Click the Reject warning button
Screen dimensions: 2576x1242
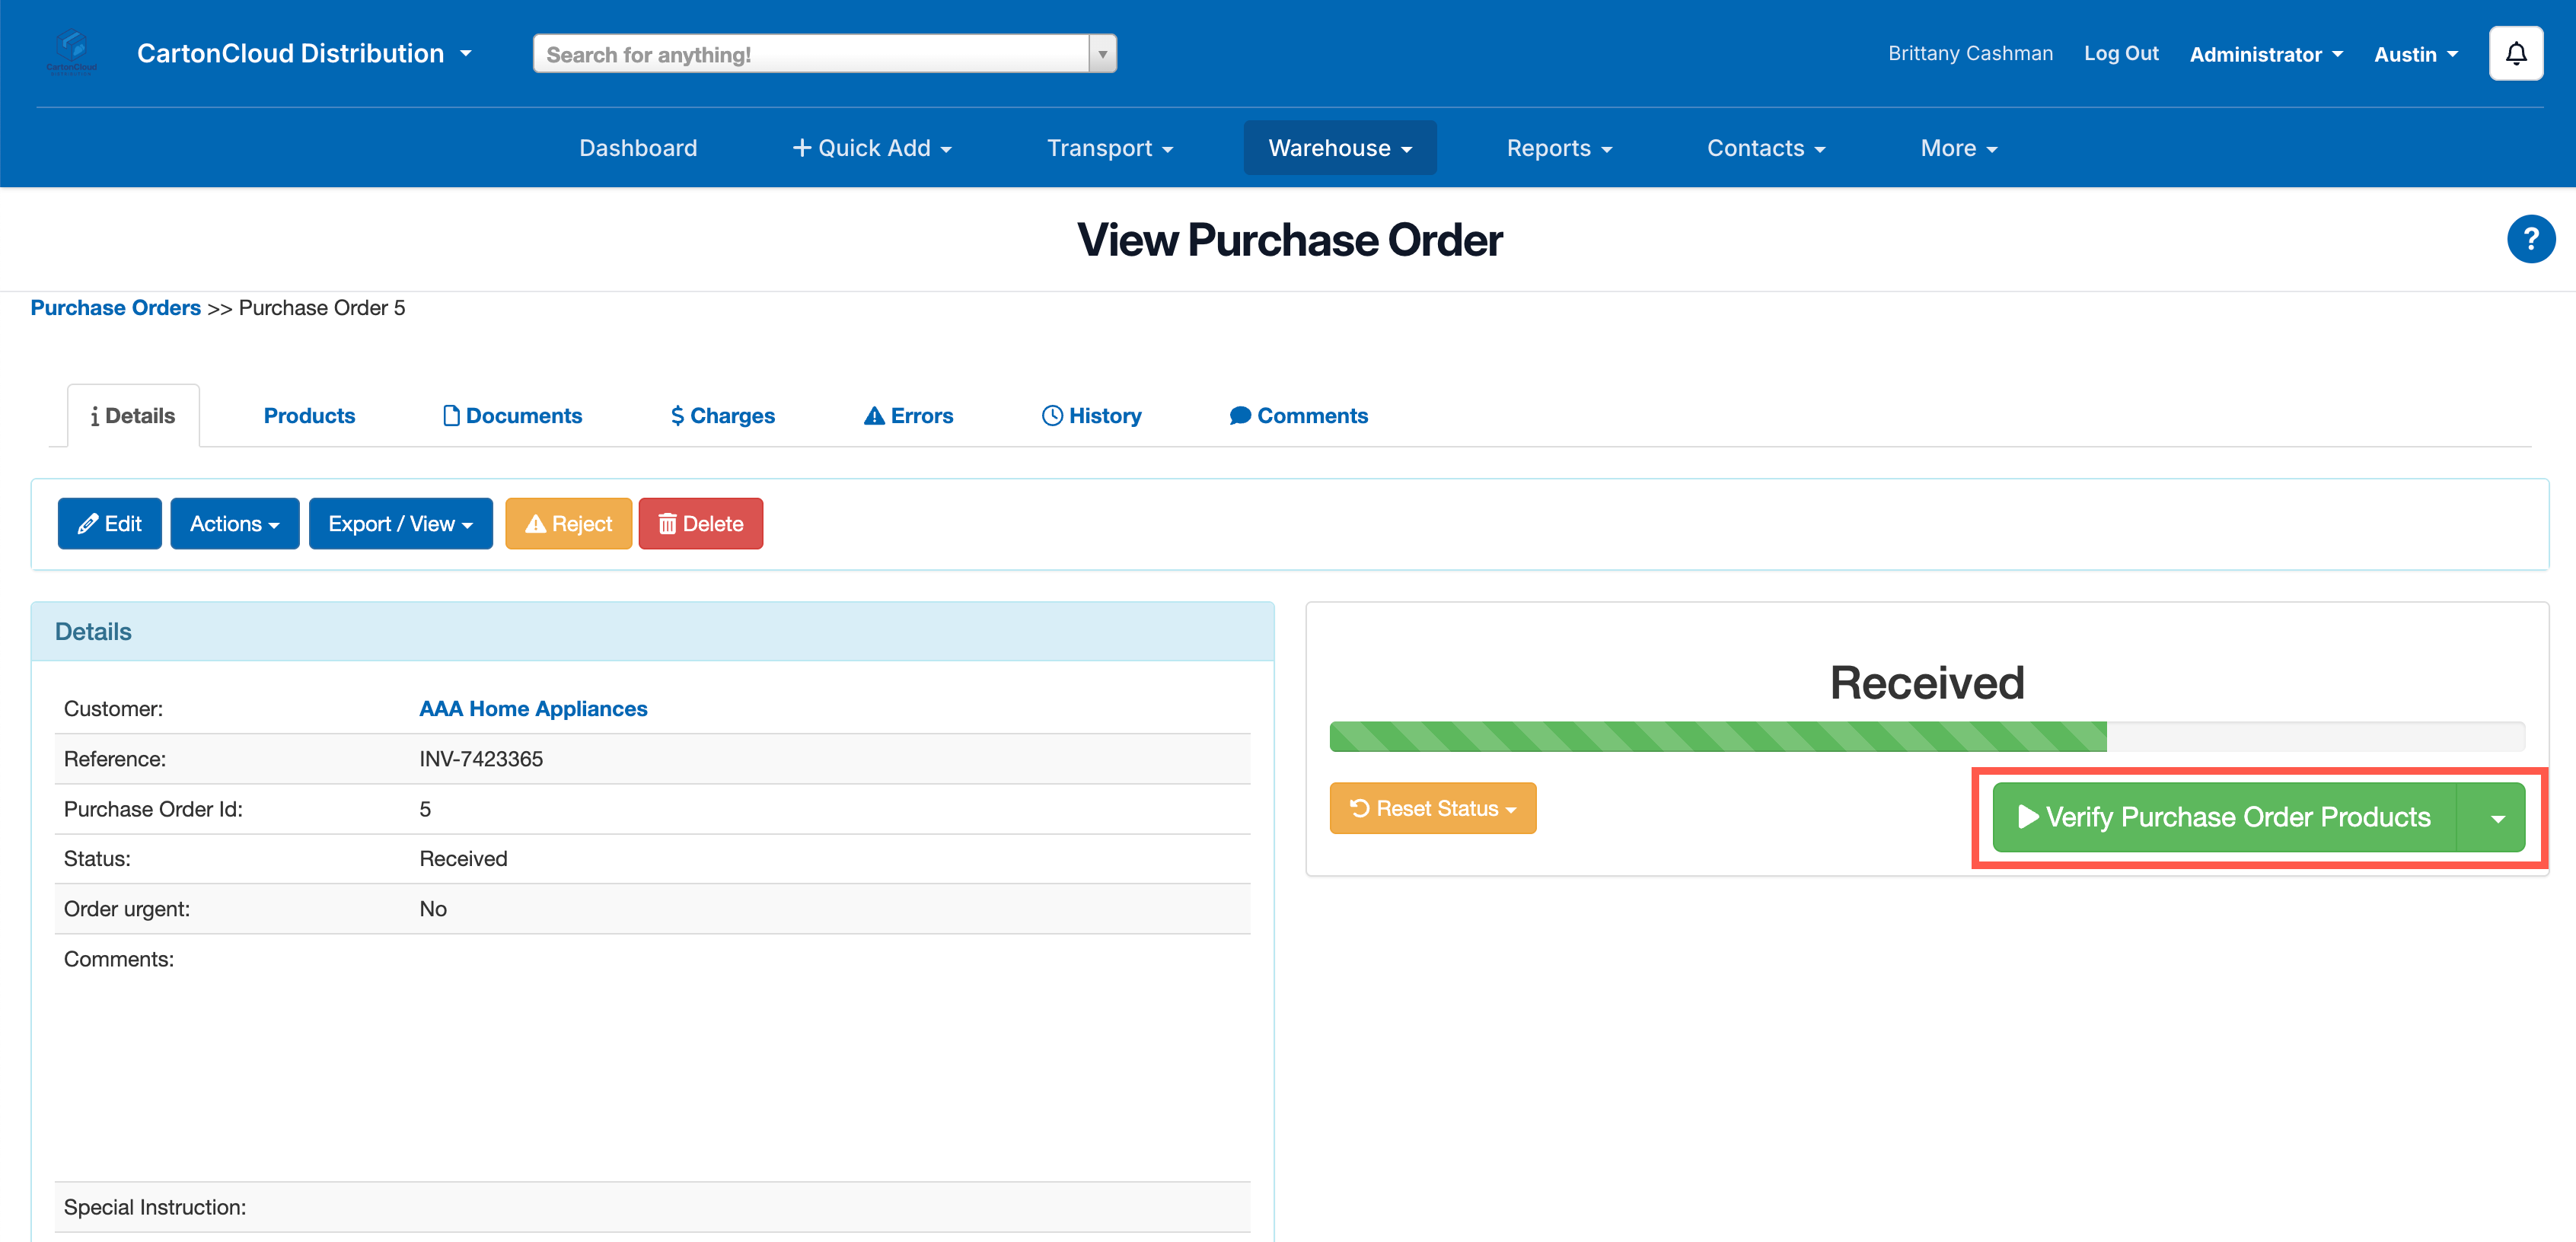[568, 524]
